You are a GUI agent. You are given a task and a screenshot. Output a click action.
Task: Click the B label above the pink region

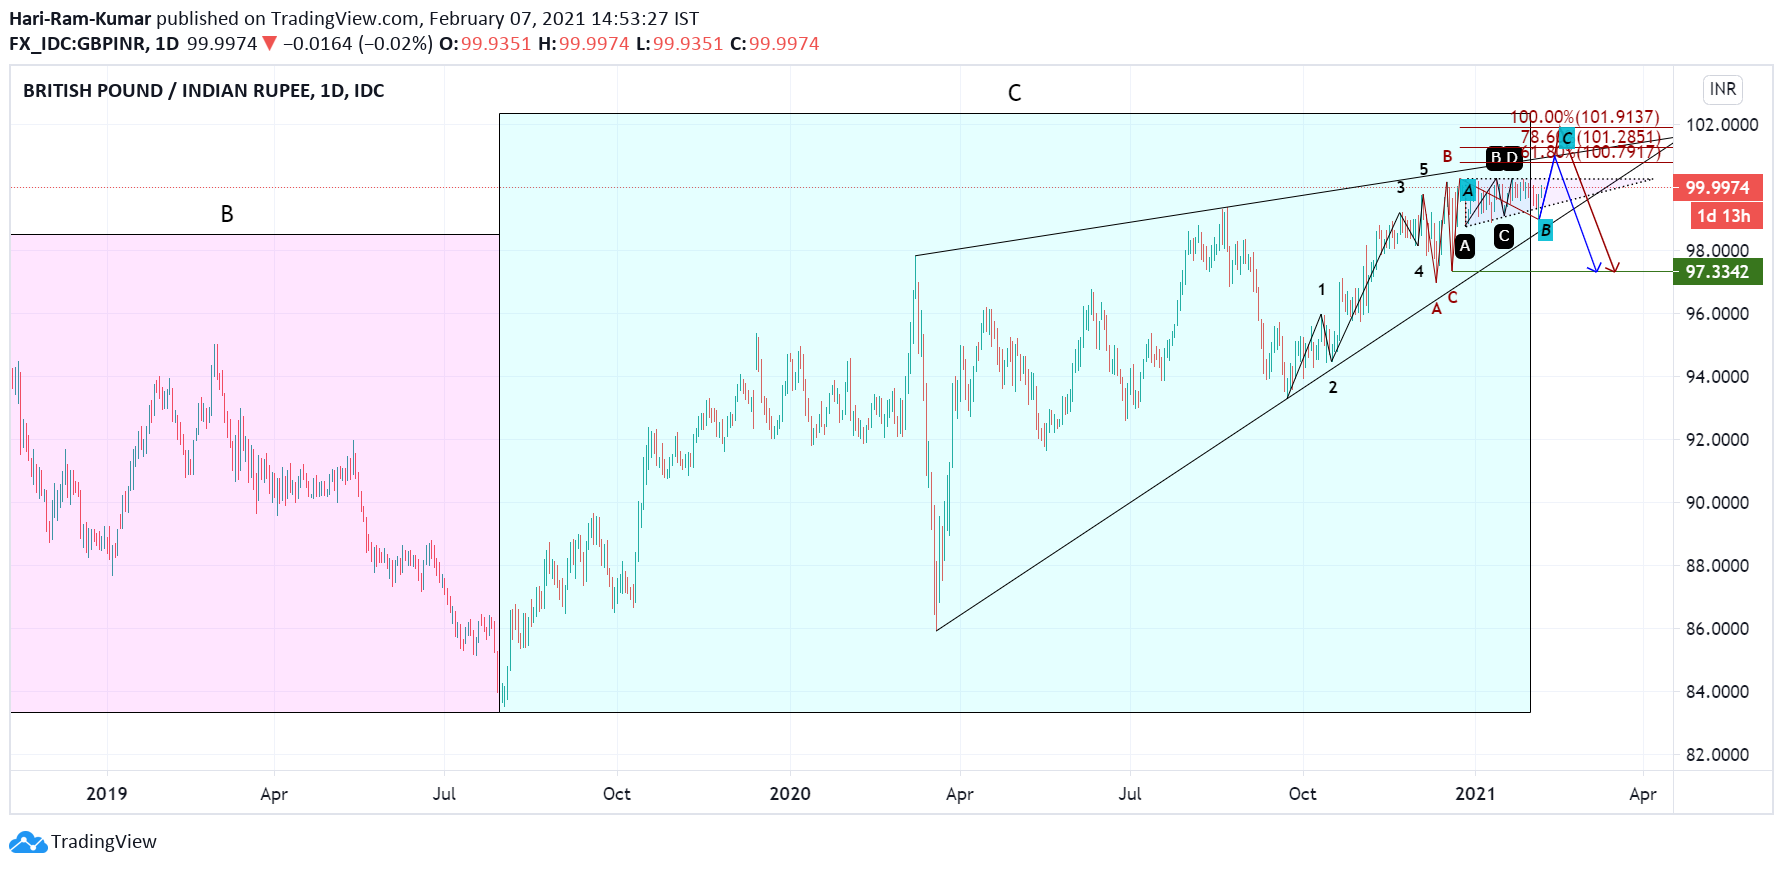click(x=227, y=214)
